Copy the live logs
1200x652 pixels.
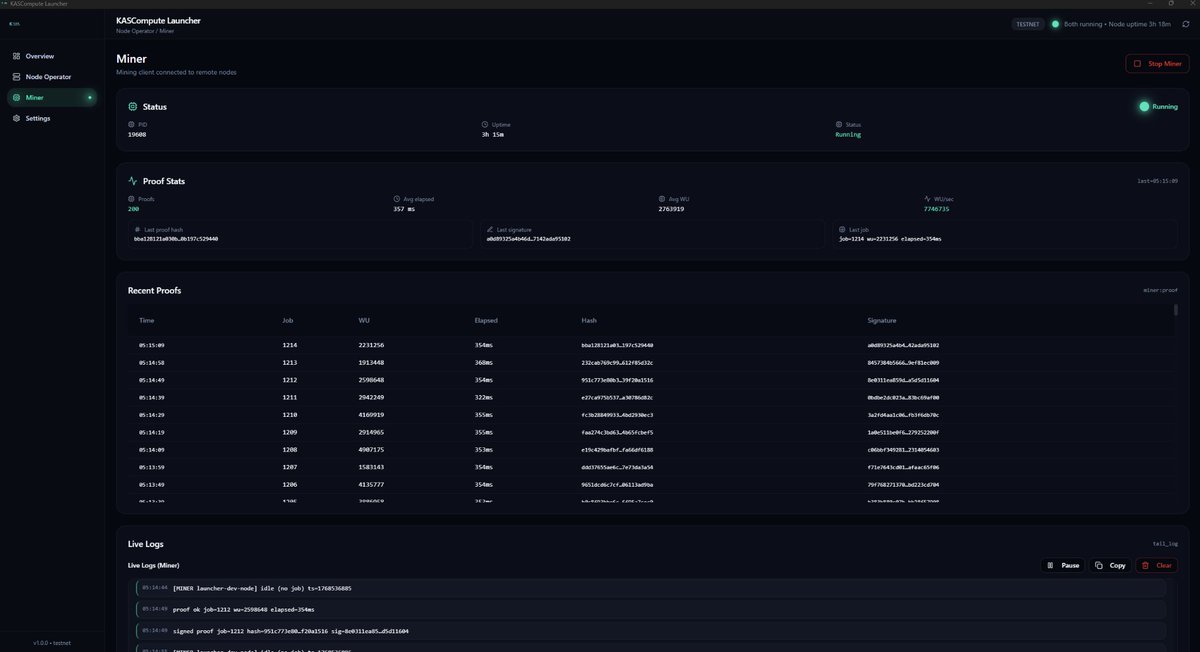[1110, 565]
